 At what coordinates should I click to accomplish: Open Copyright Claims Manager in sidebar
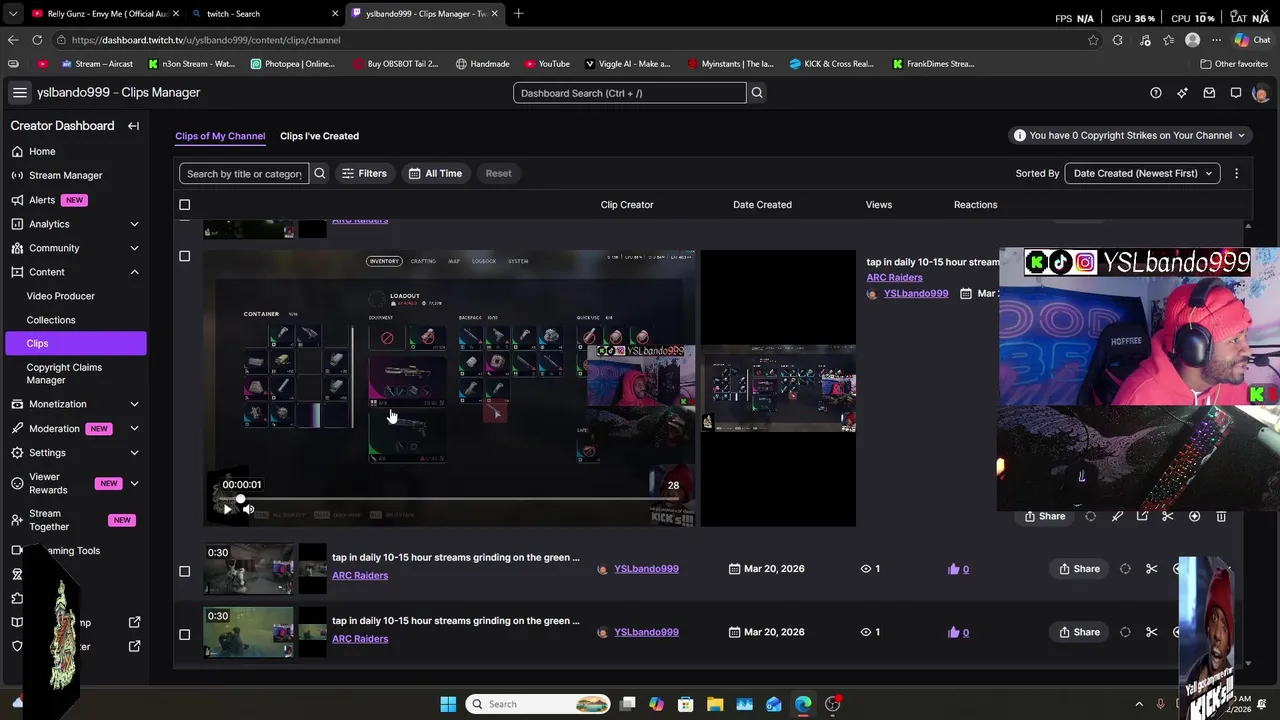64,374
